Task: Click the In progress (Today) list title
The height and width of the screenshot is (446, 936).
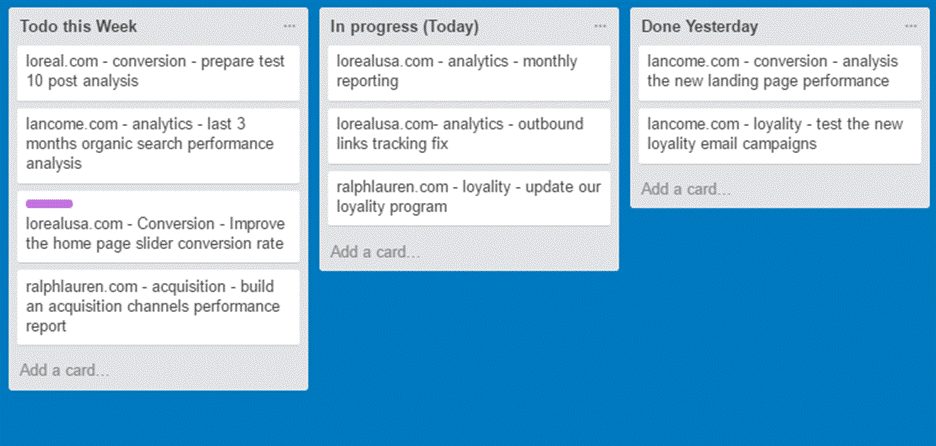Action: 405,26
